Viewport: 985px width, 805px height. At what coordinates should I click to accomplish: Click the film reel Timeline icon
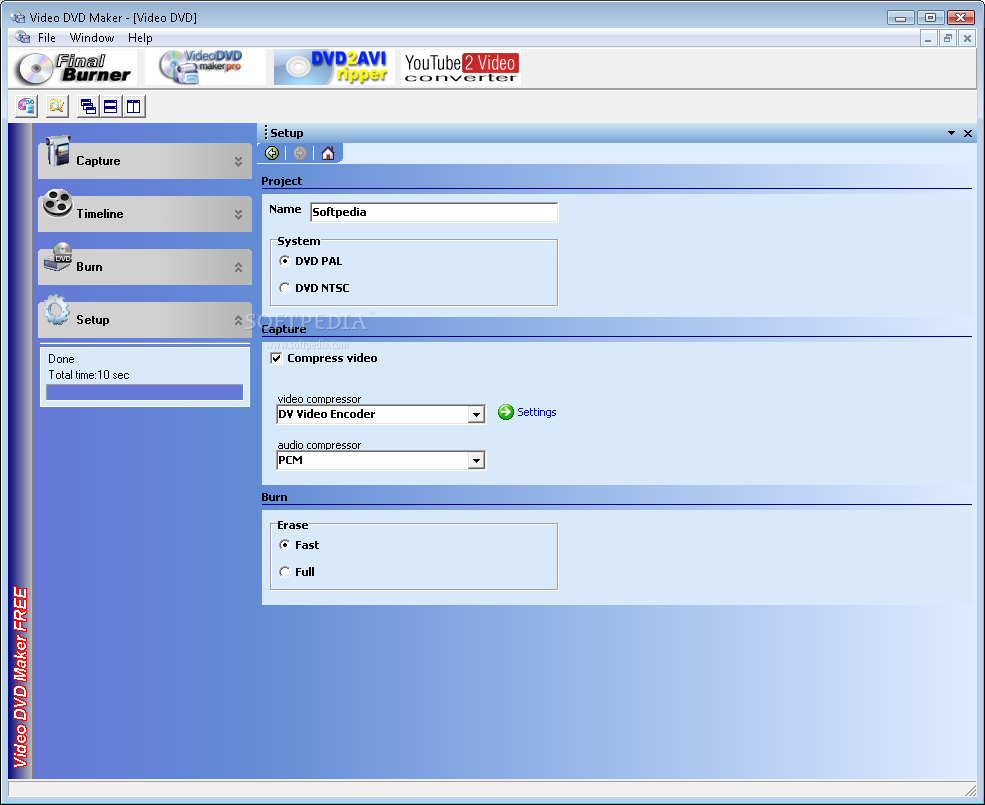(58, 204)
